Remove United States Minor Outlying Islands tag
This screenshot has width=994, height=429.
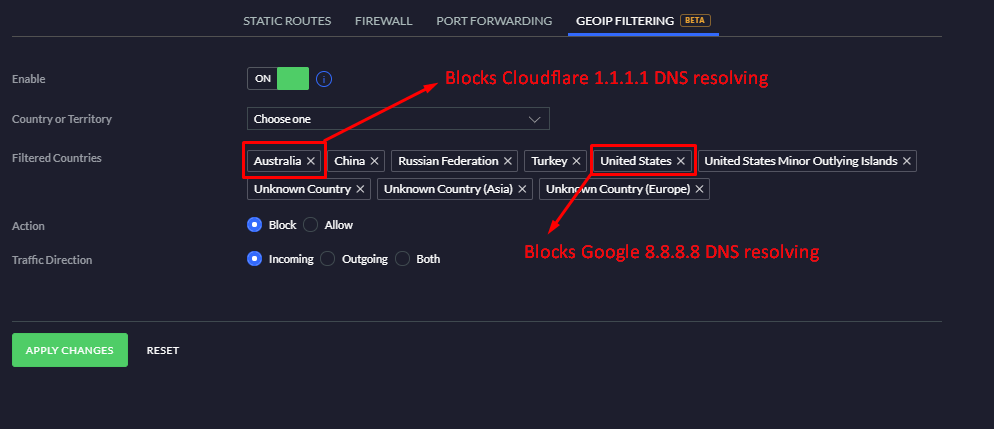907,161
